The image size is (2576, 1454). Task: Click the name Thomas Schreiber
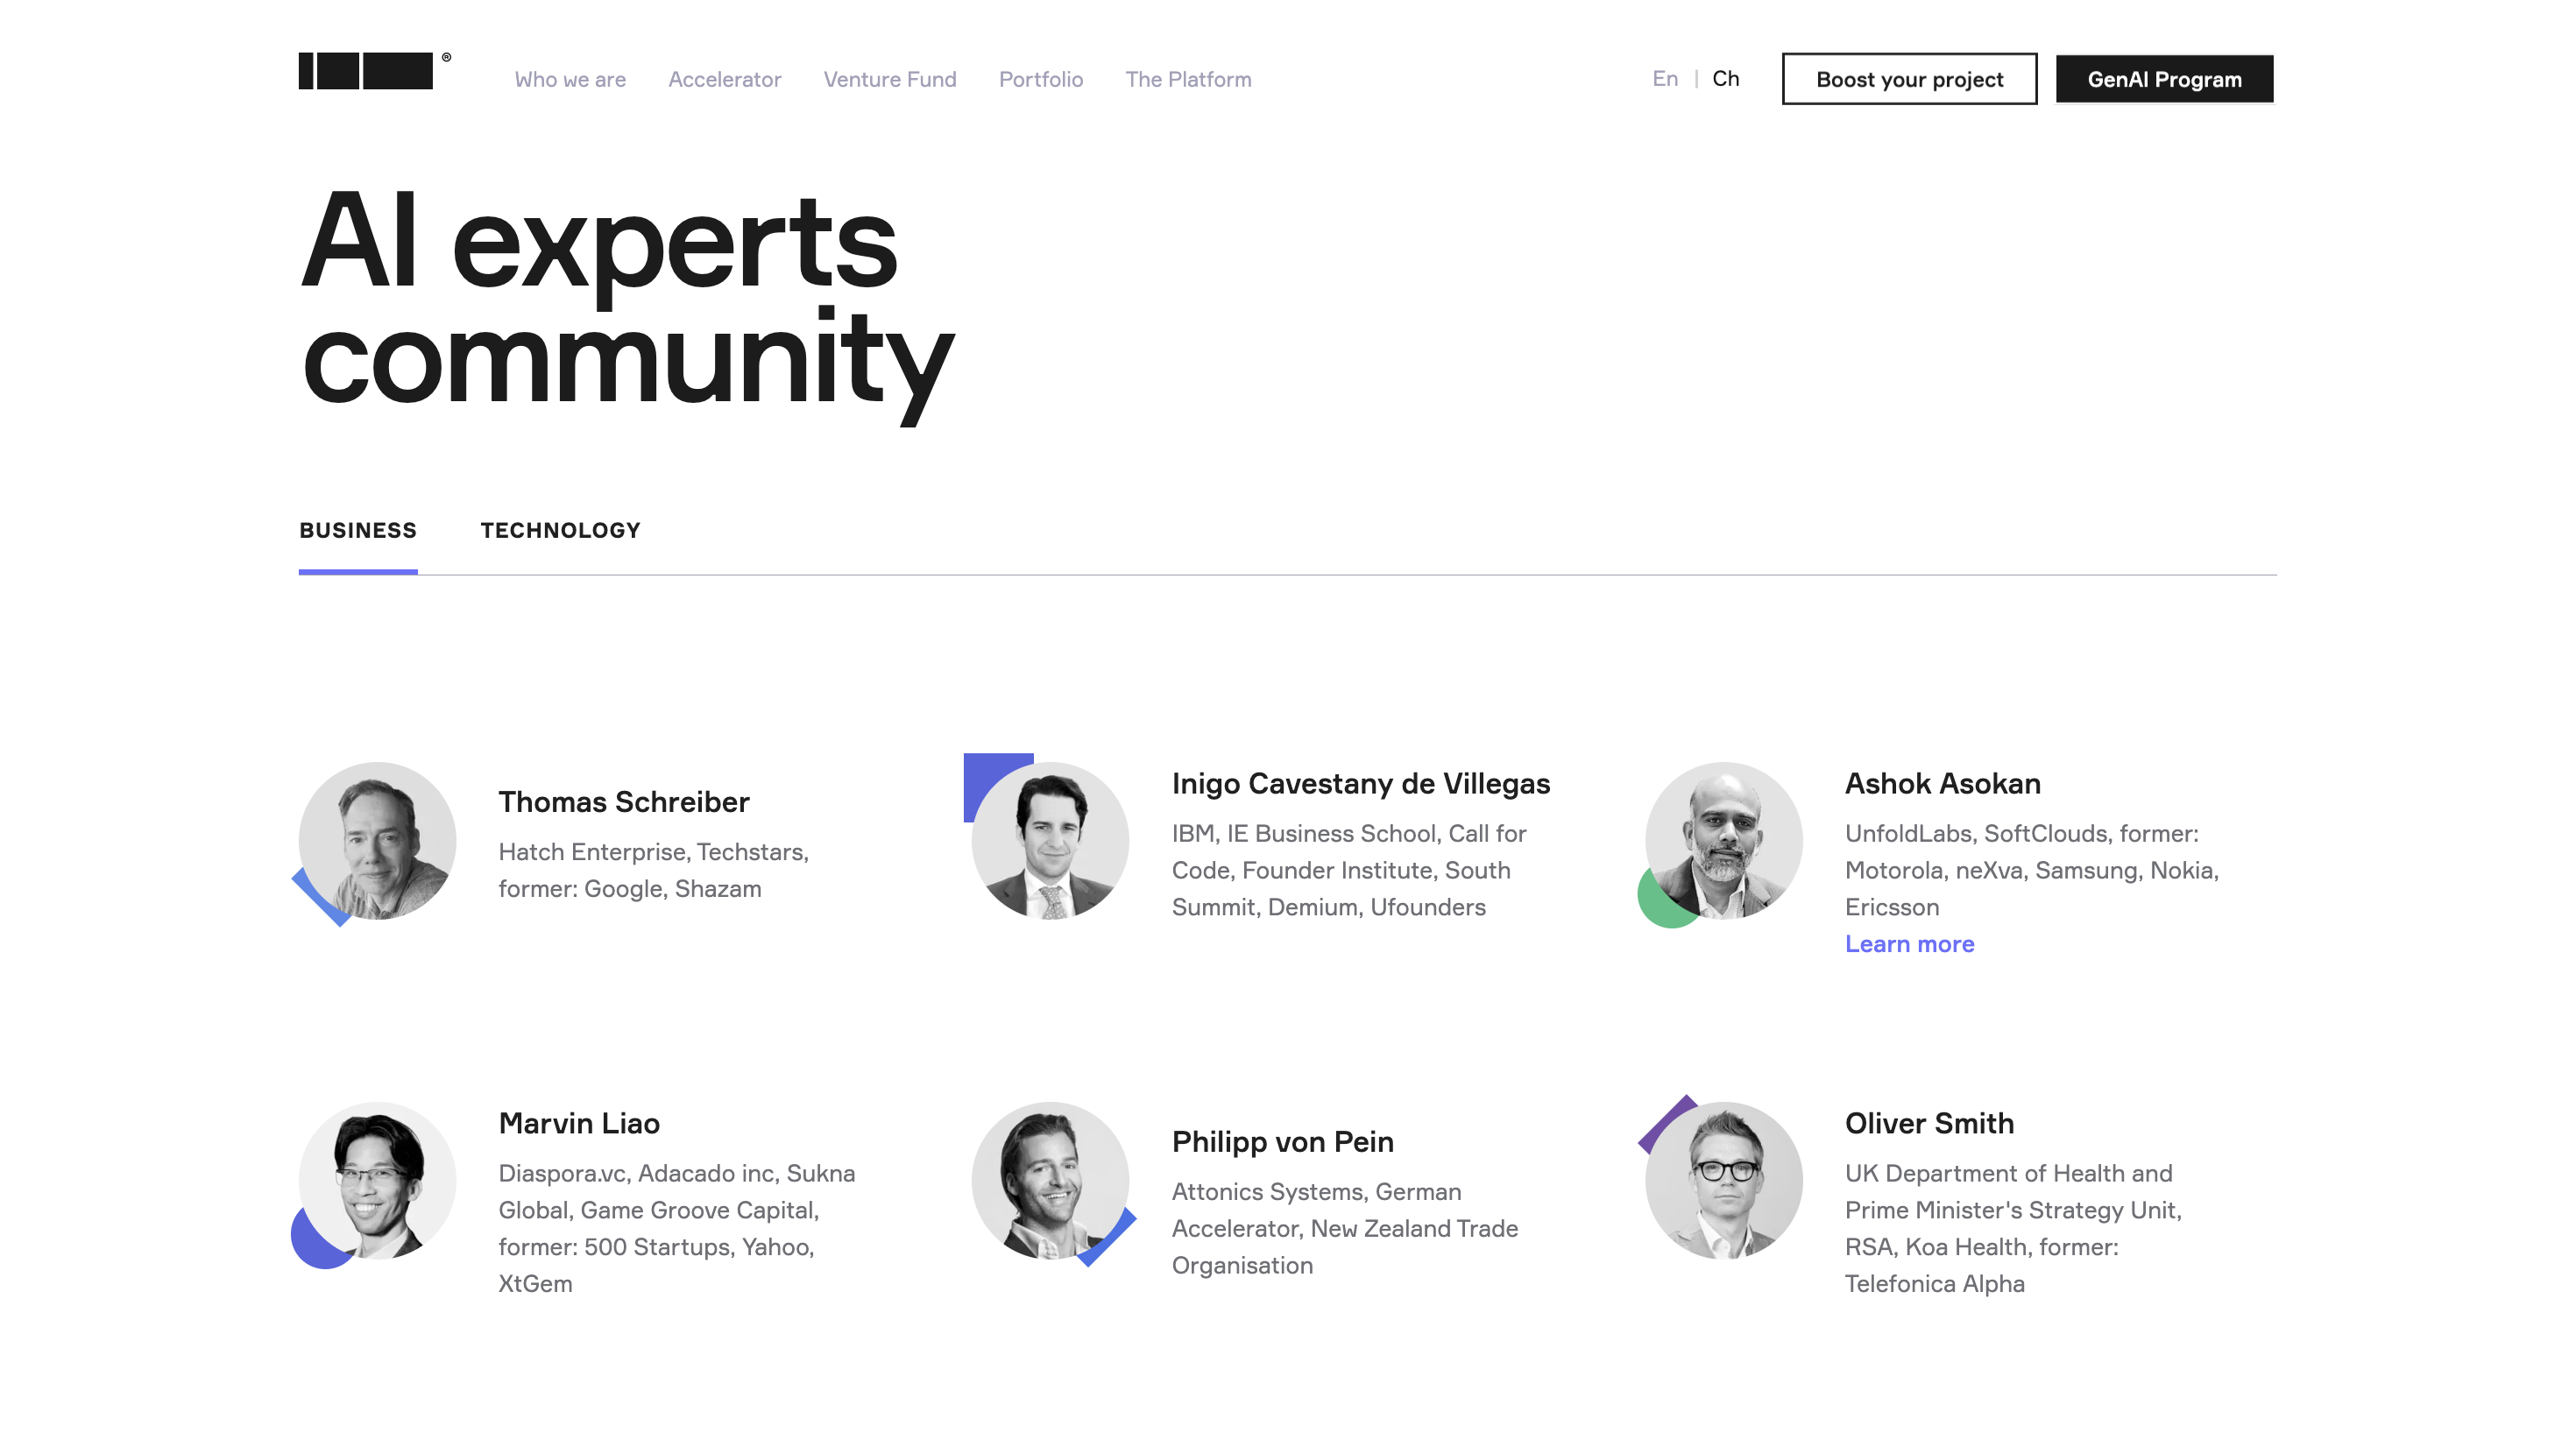click(x=624, y=802)
